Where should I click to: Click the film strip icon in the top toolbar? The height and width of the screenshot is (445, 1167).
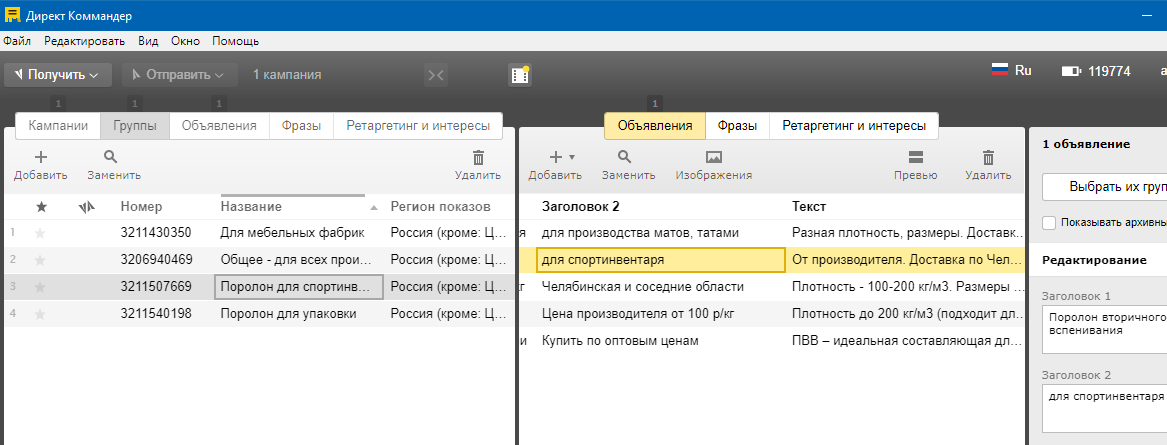519,74
